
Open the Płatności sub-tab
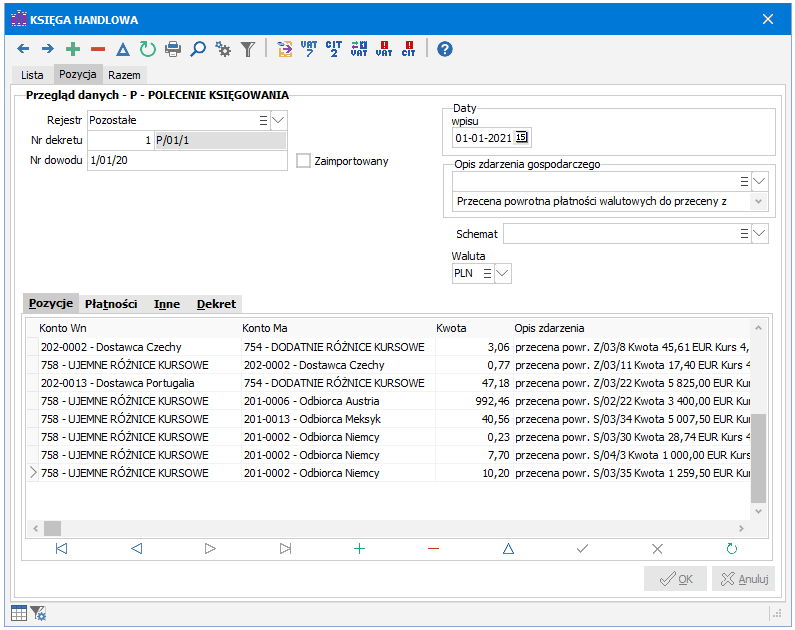click(x=111, y=304)
